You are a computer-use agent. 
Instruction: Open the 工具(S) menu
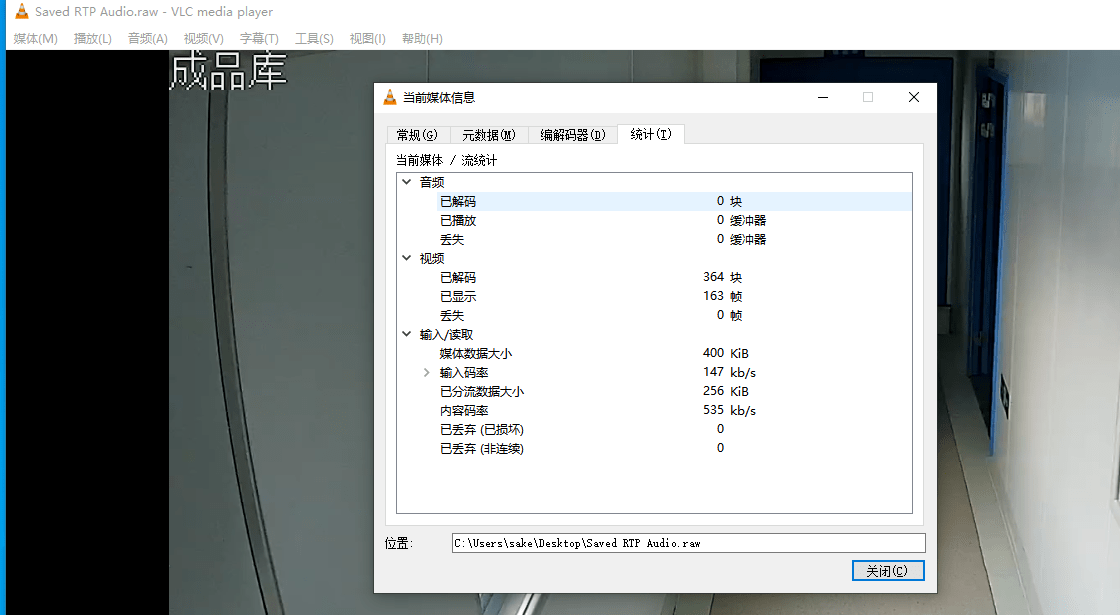click(314, 39)
